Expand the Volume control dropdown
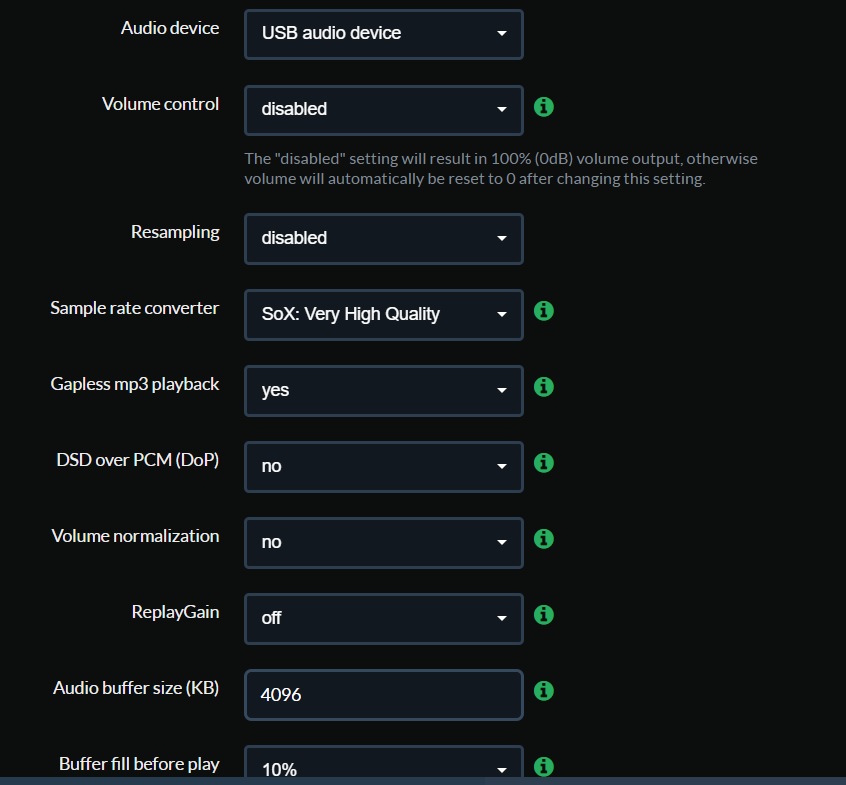 point(384,110)
